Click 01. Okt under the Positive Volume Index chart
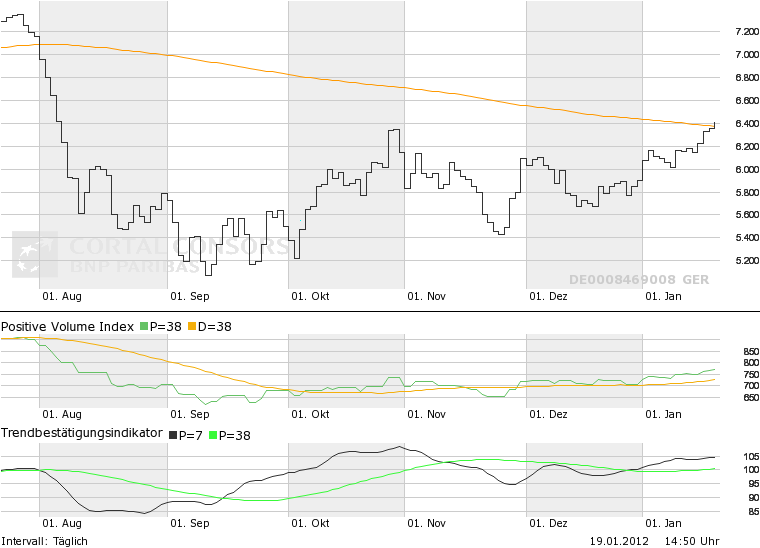Screen dimensions: 760x548 310,414
